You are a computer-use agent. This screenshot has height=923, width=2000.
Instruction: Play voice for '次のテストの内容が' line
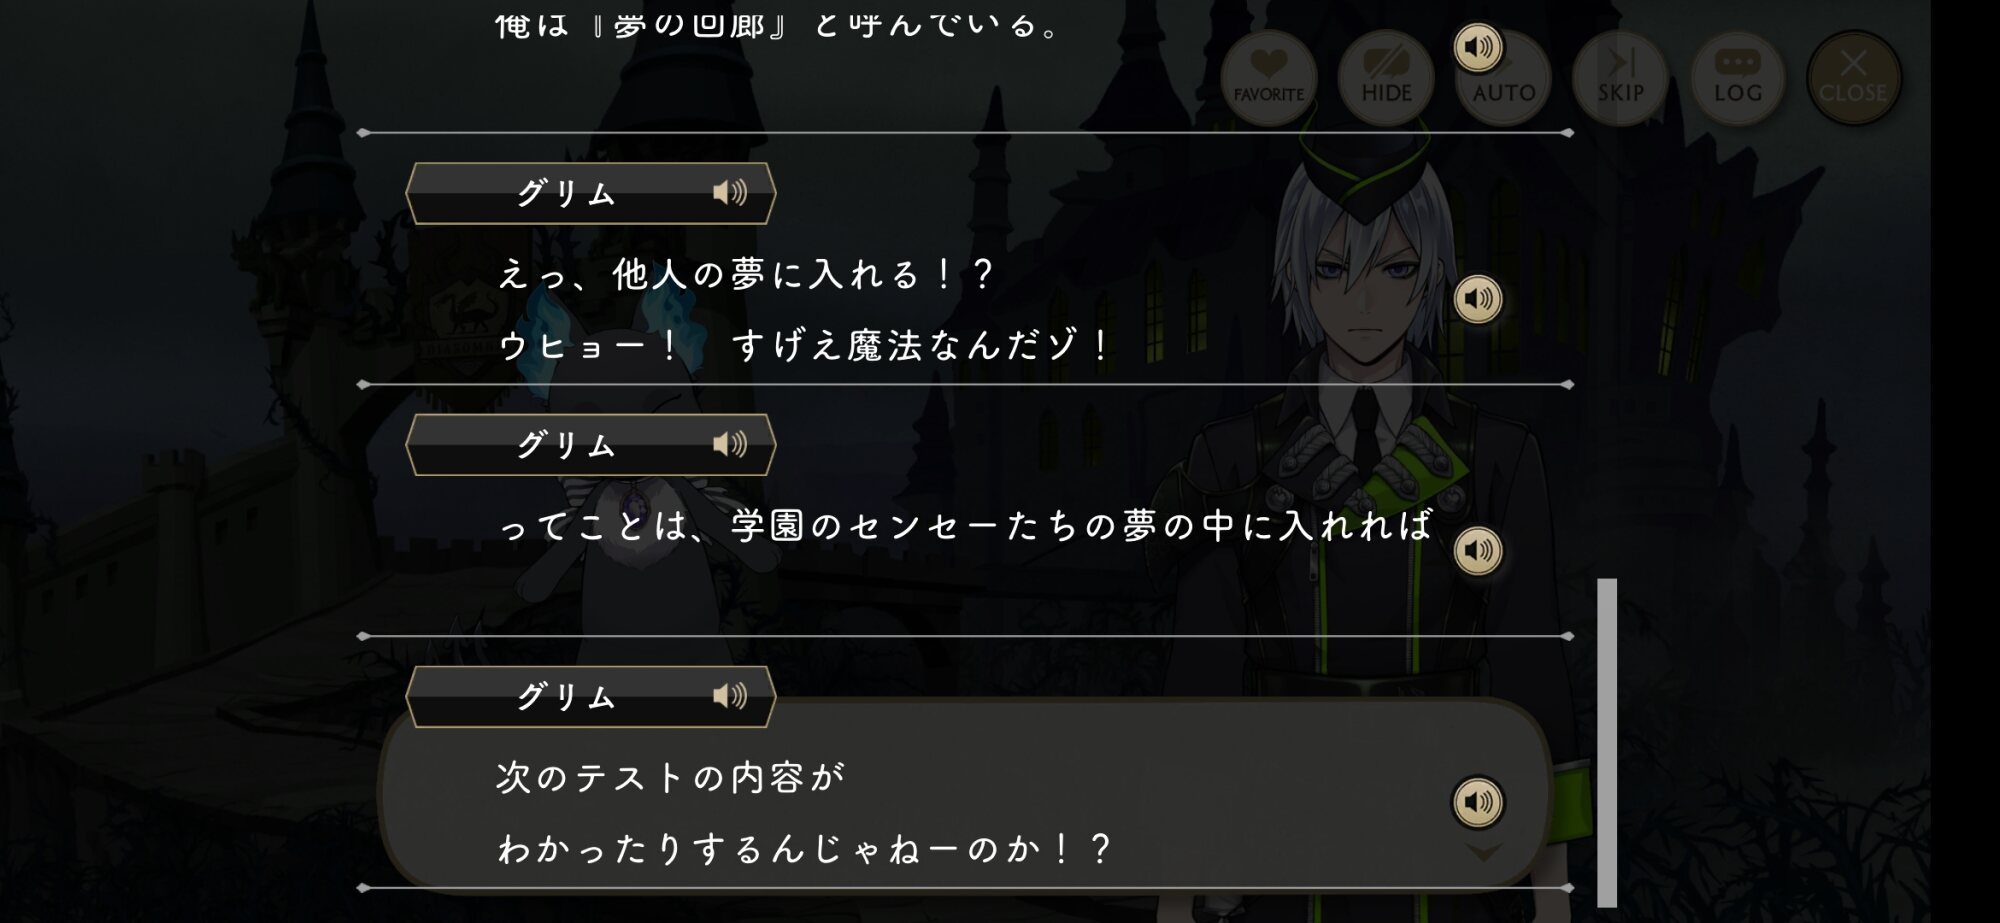pyautogui.click(x=1478, y=802)
